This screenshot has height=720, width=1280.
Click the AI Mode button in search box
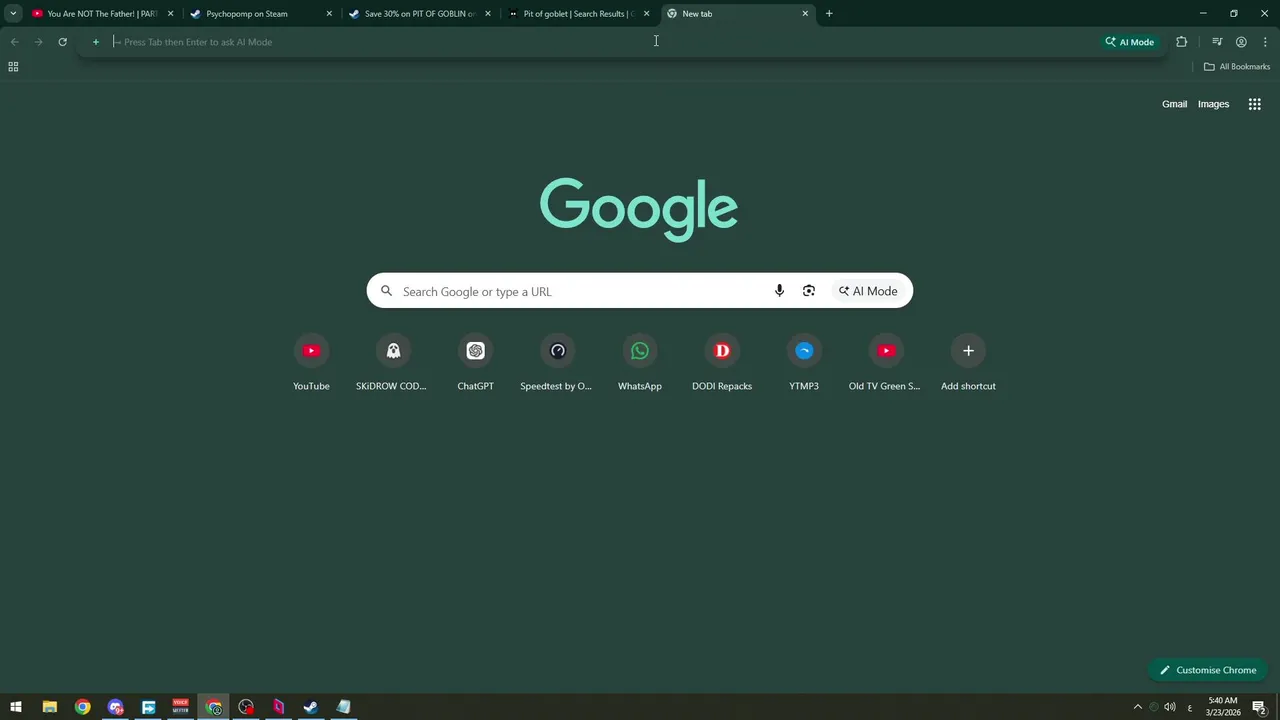tap(868, 291)
